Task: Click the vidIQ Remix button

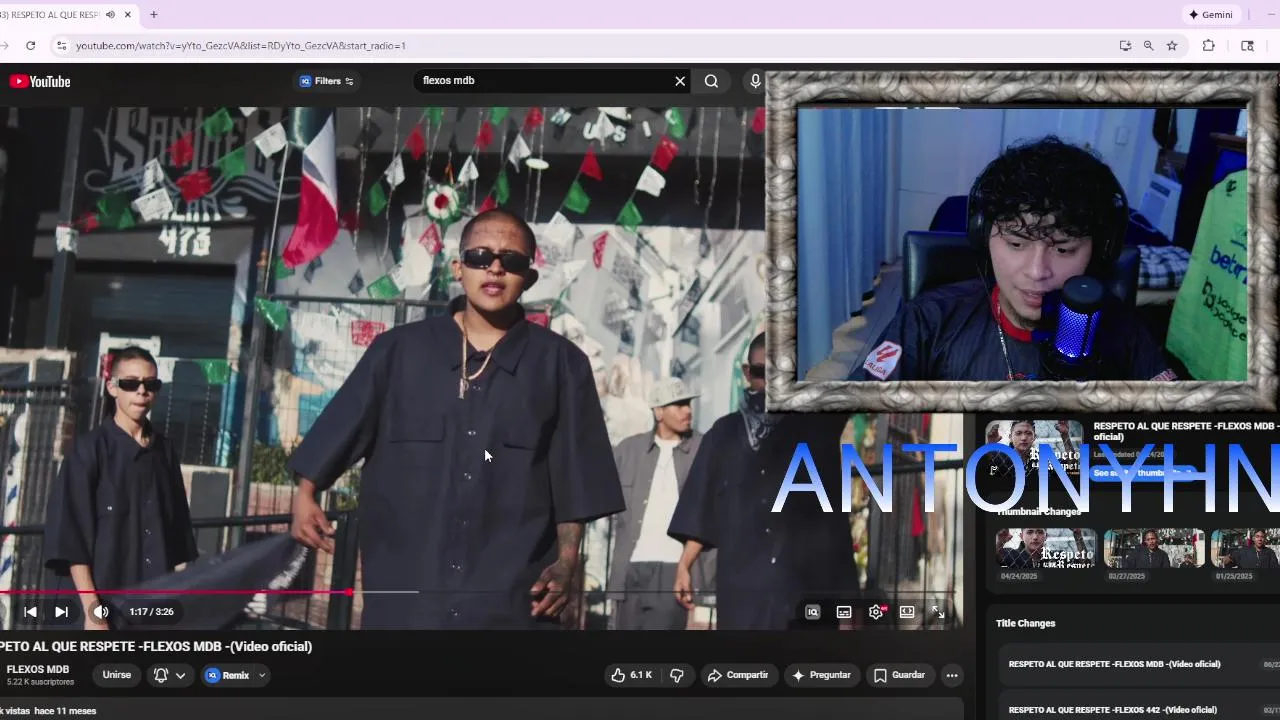Action: [x=228, y=675]
